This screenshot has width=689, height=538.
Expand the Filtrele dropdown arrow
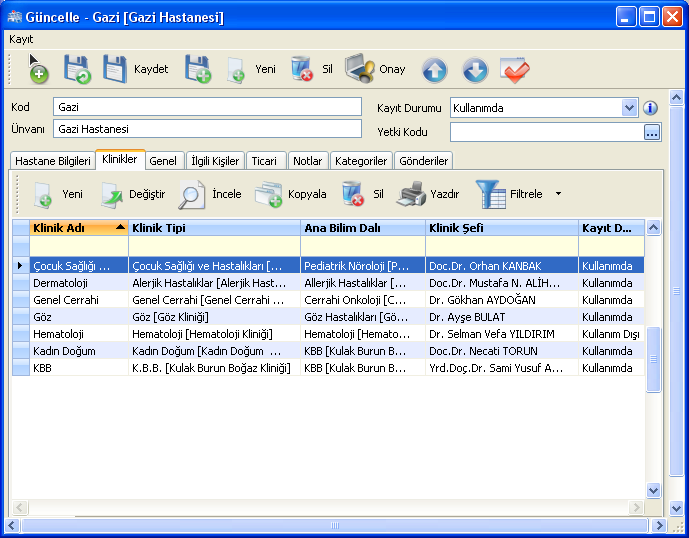pos(558,194)
